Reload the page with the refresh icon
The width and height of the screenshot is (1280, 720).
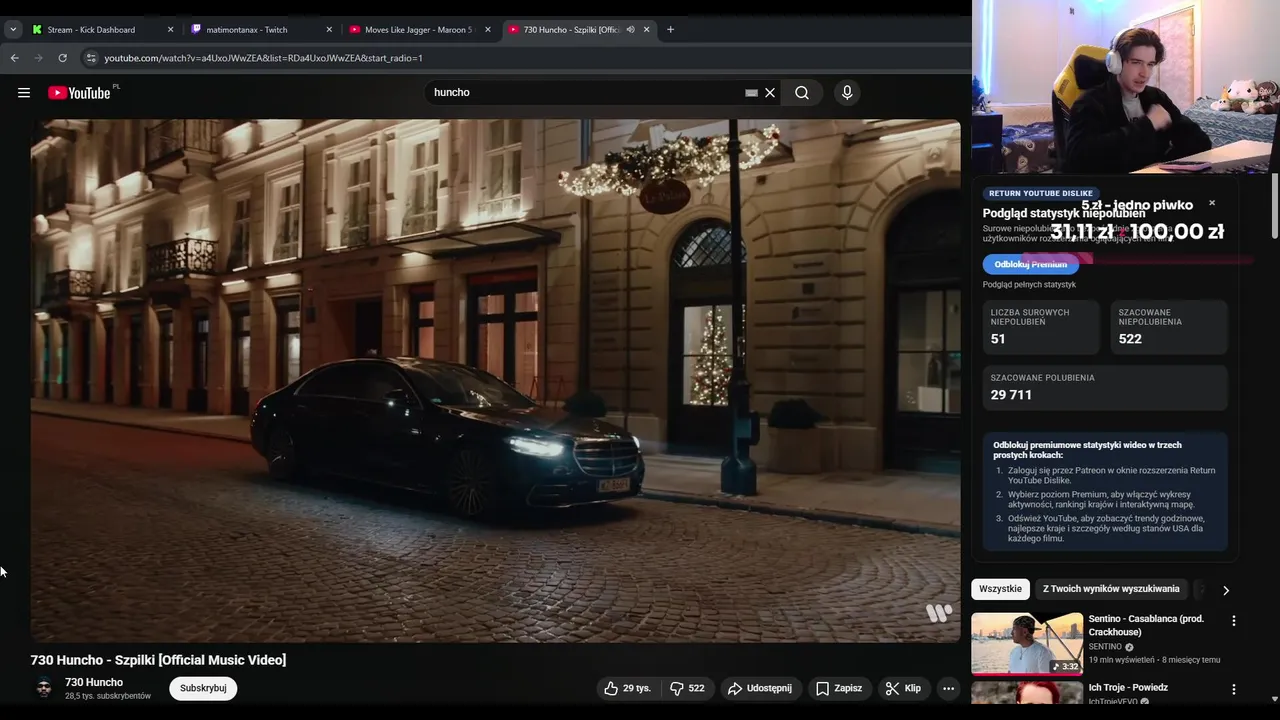(62, 58)
